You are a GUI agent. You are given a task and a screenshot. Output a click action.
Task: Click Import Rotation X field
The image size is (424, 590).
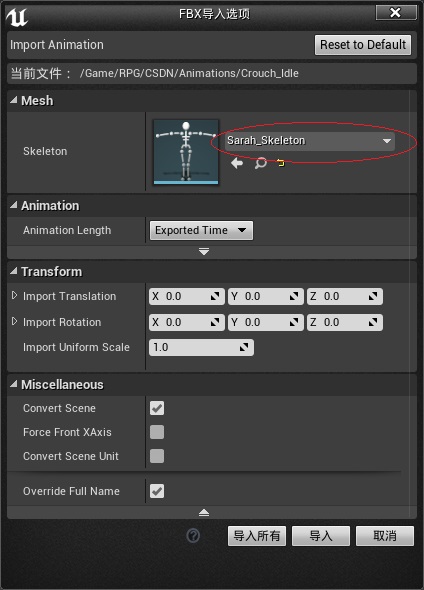[187, 322]
